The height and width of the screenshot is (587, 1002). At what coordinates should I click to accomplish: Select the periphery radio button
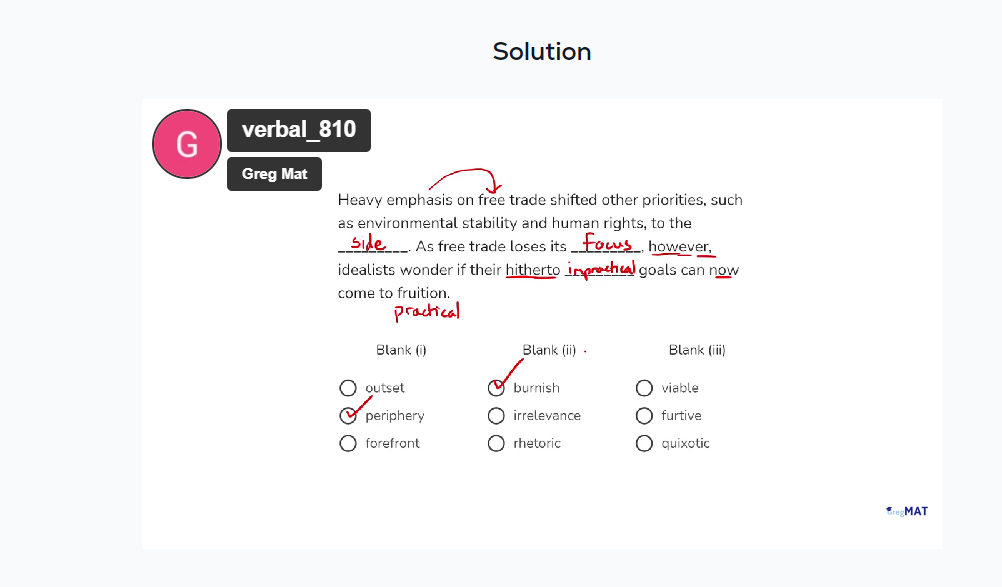coord(348,415)
